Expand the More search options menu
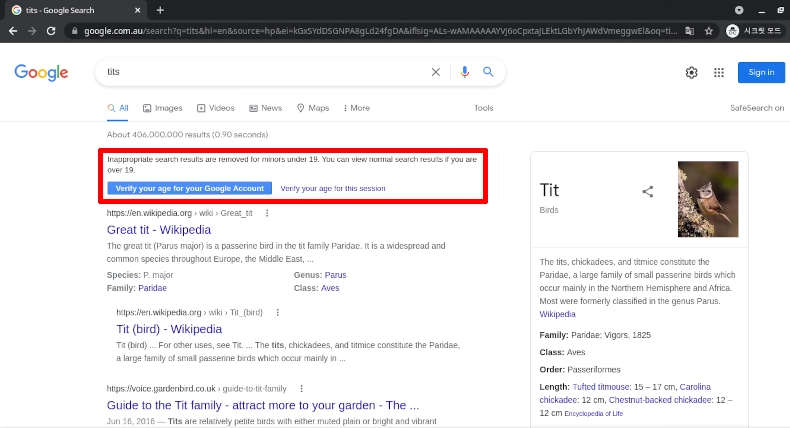This screenshot has height=428, width=790. [357, 108]
